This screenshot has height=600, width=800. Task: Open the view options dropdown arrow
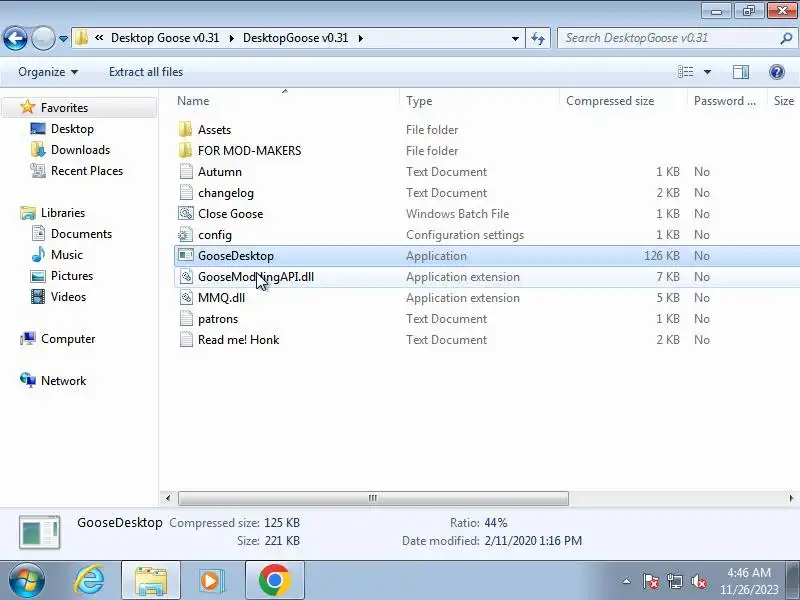(708, 72)
